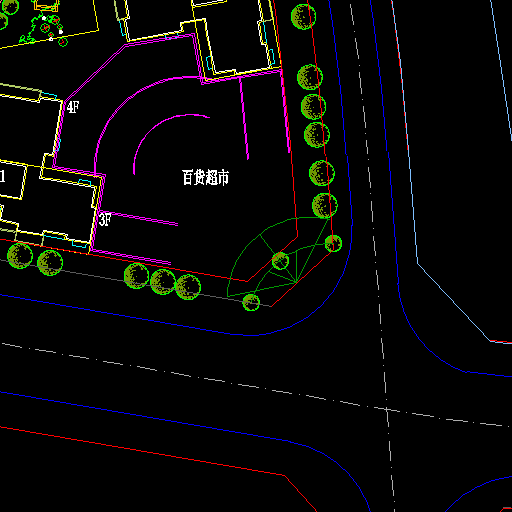Select the 百货超市 text label
The width and height of the screenshot is (512, 512).
[x=205, y=177]
